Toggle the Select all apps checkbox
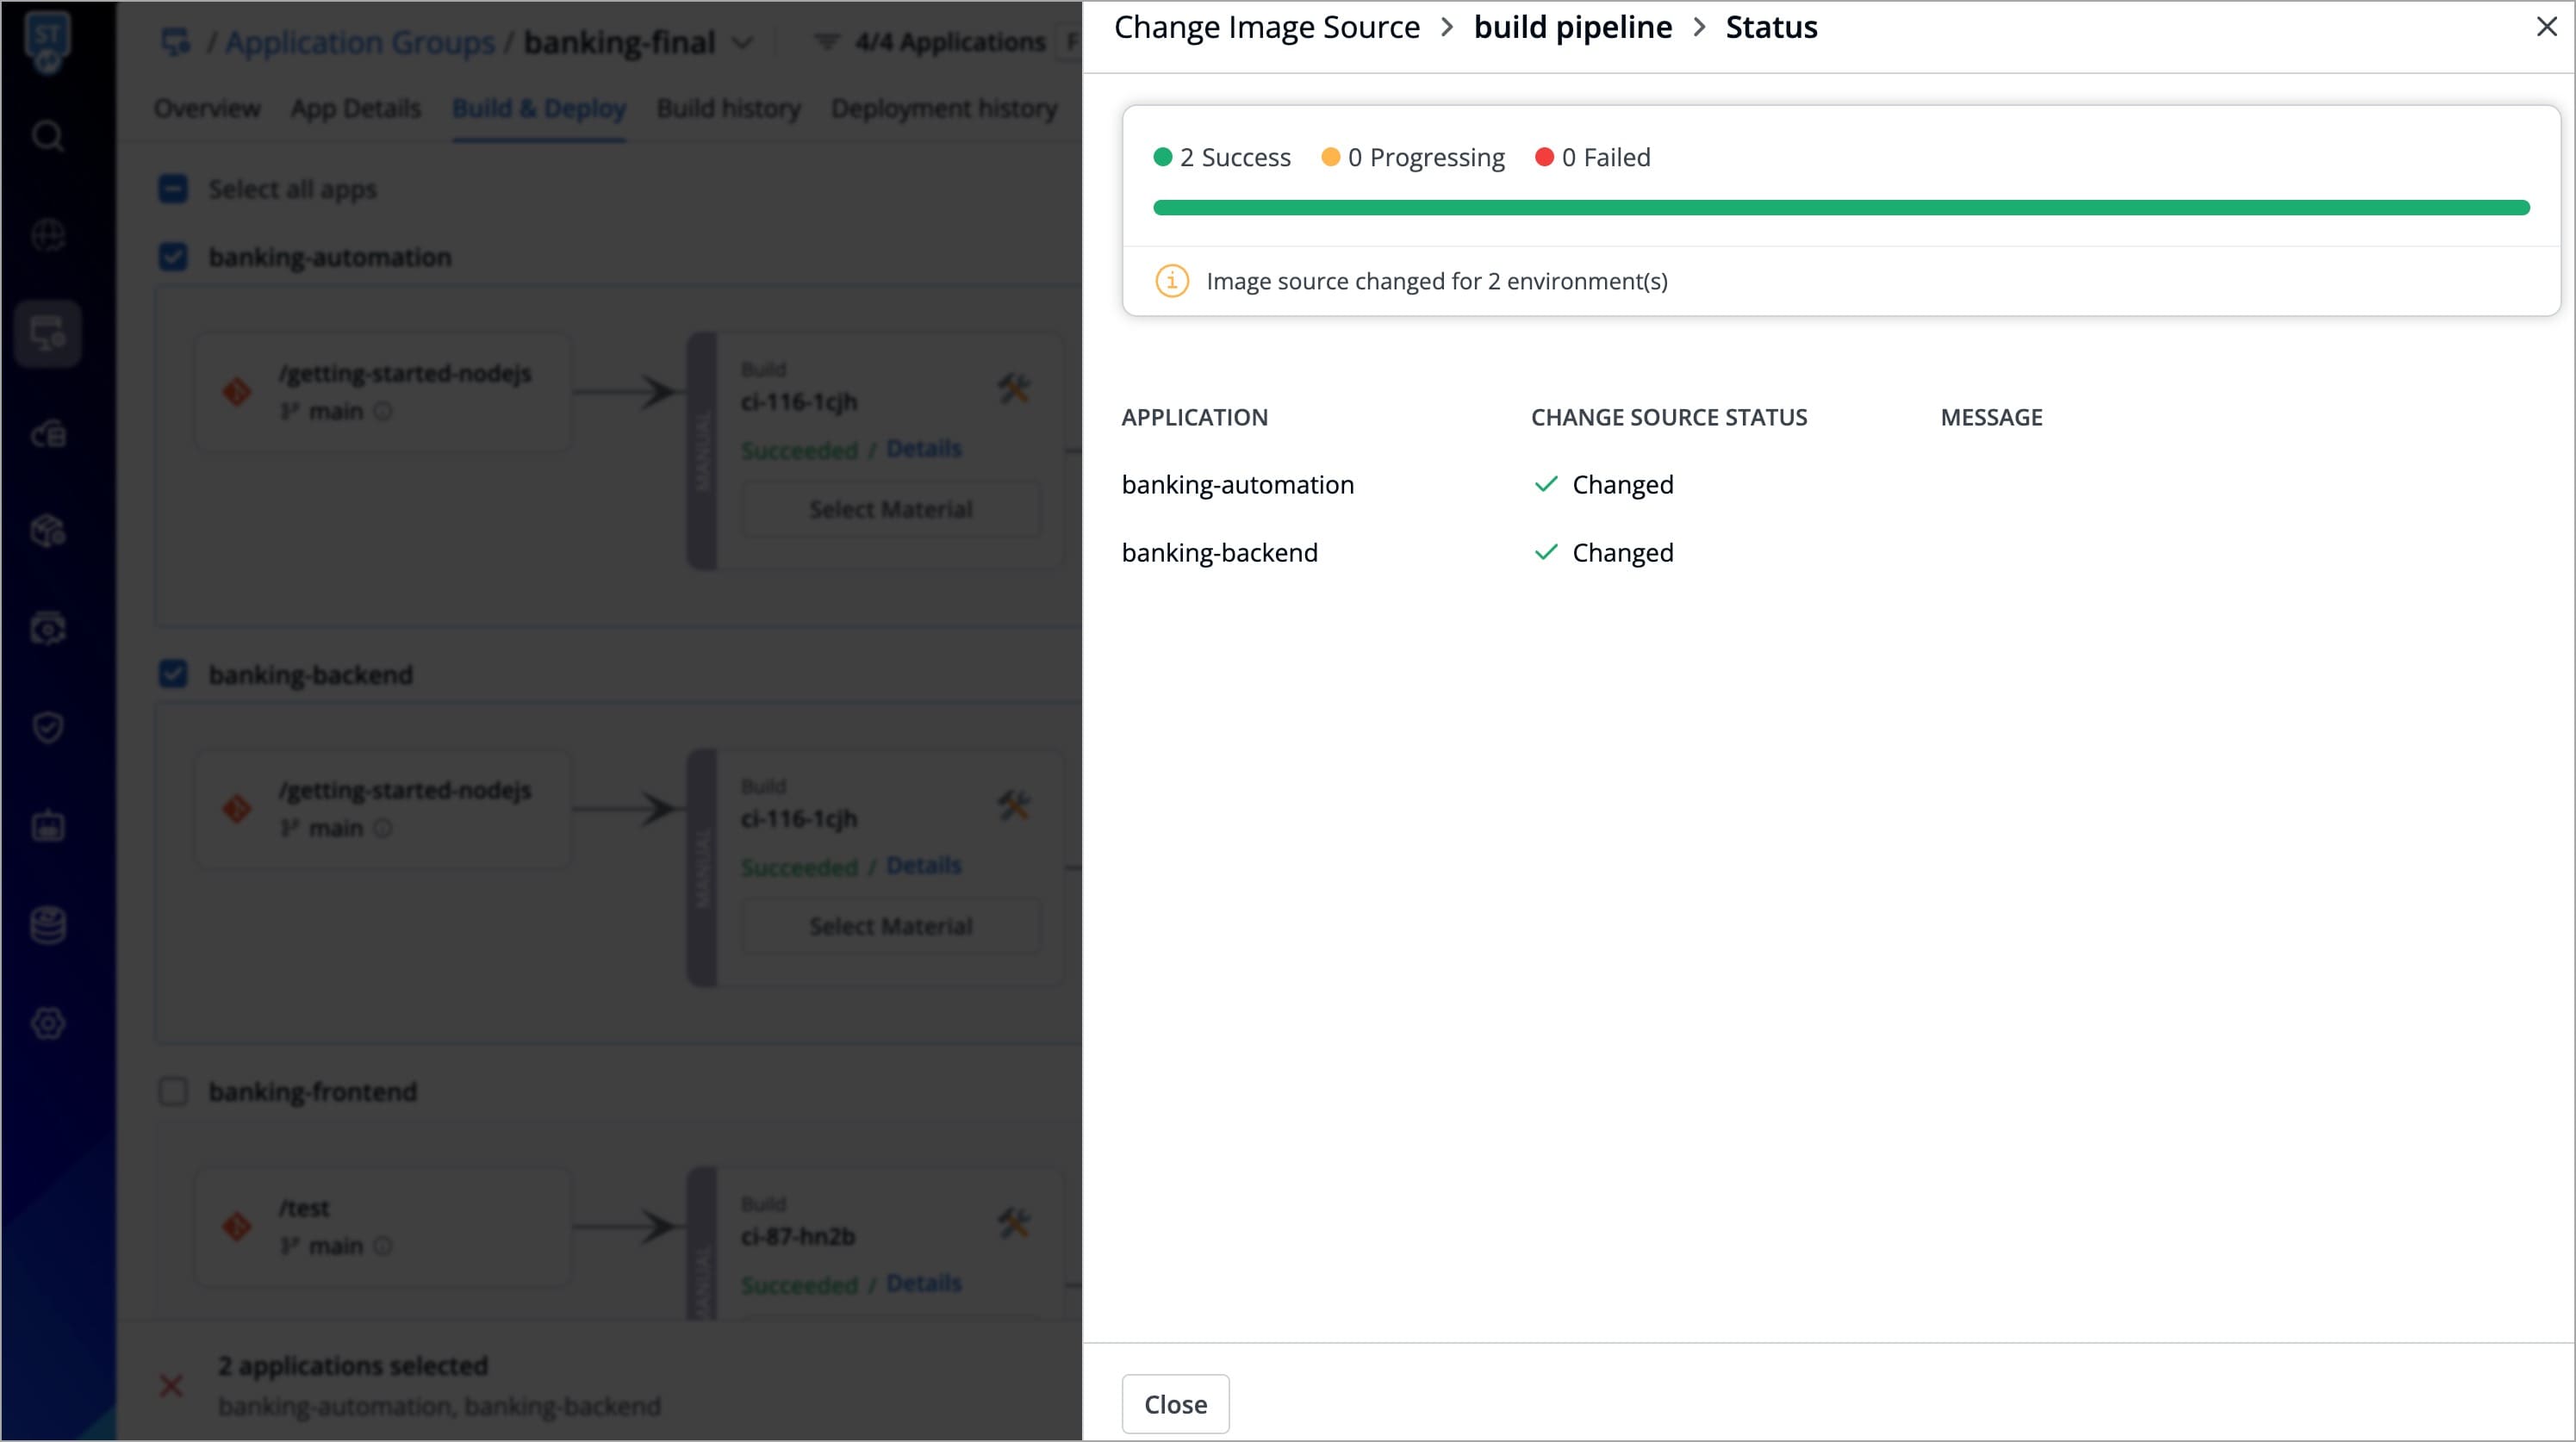Viewport: 2576px width, 1442px height. coord(173,189)
